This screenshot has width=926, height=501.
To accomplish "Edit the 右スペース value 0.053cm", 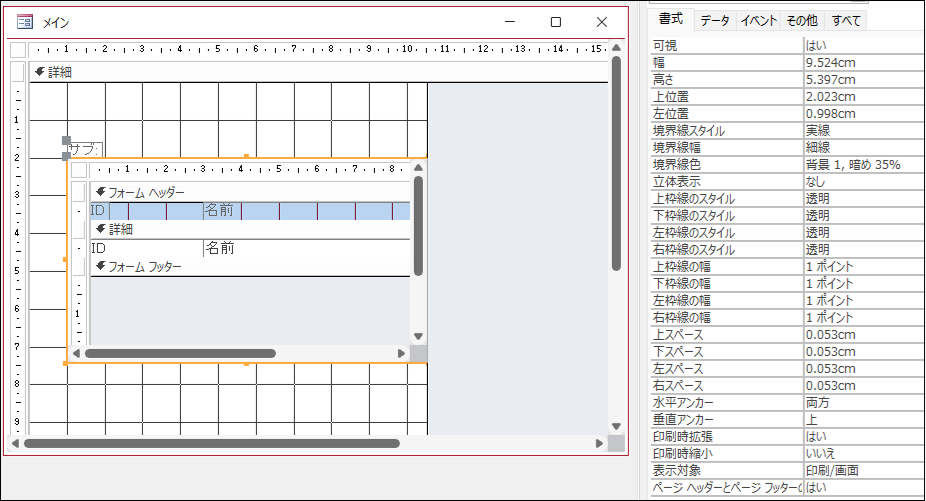I will (x=864, y=386).
